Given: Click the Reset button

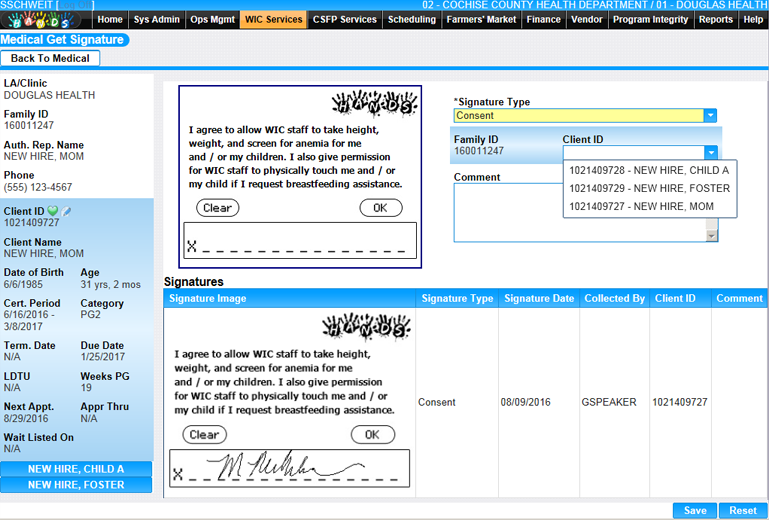Looking at the screenshot, I should (x=742, y=510).
